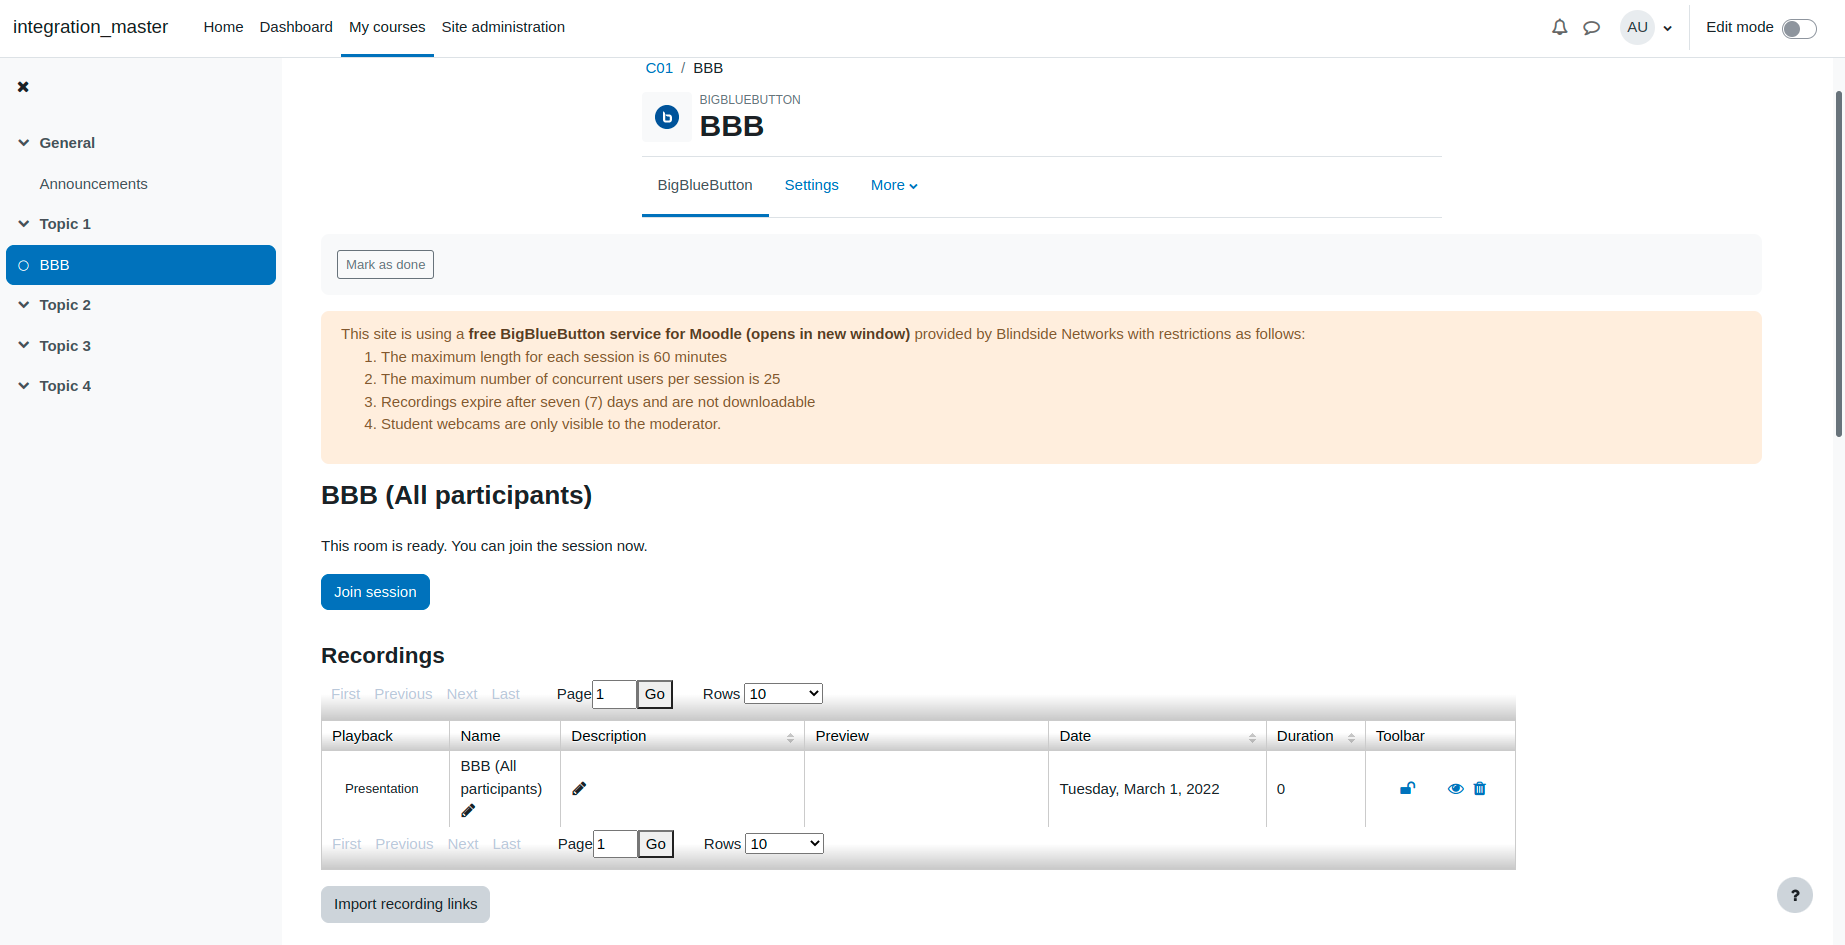
Task: Open the top Rows per page dropdown
Action: point(784,694)
